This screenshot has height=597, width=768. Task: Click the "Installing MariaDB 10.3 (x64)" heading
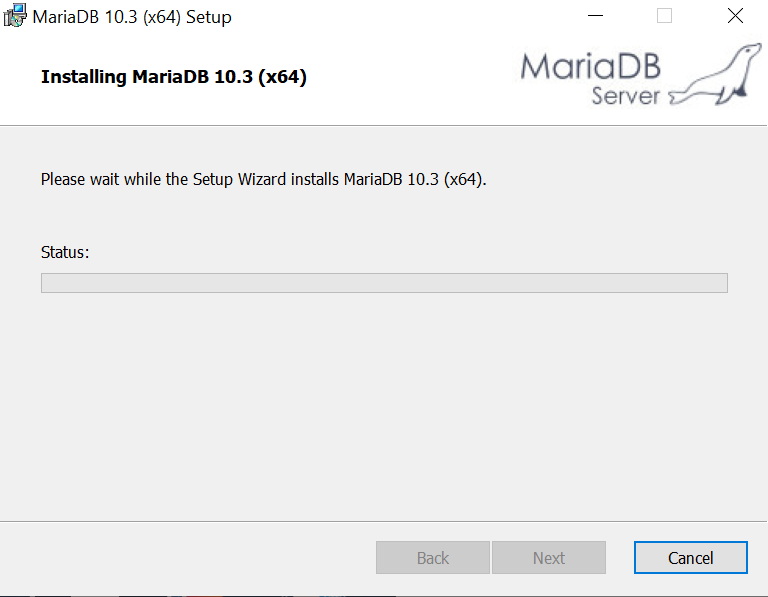point(174,77)
